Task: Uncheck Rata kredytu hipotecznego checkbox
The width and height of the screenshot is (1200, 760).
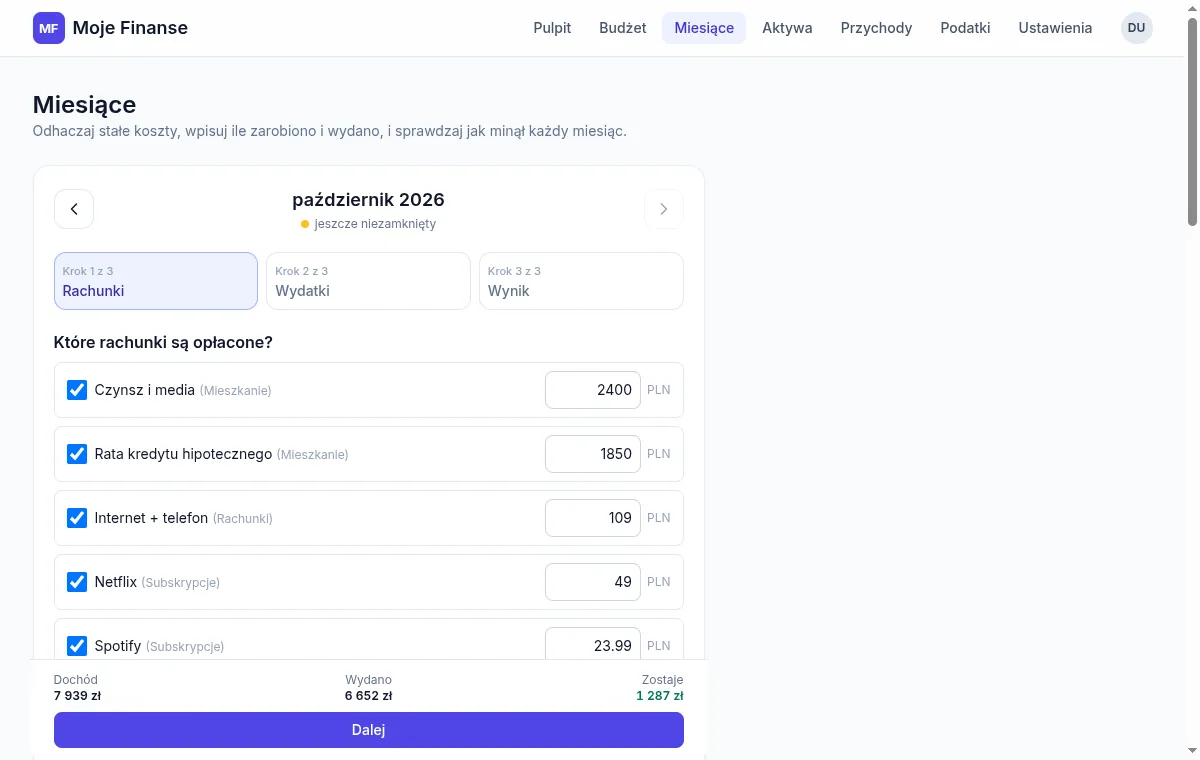Action: pos(77,454)
